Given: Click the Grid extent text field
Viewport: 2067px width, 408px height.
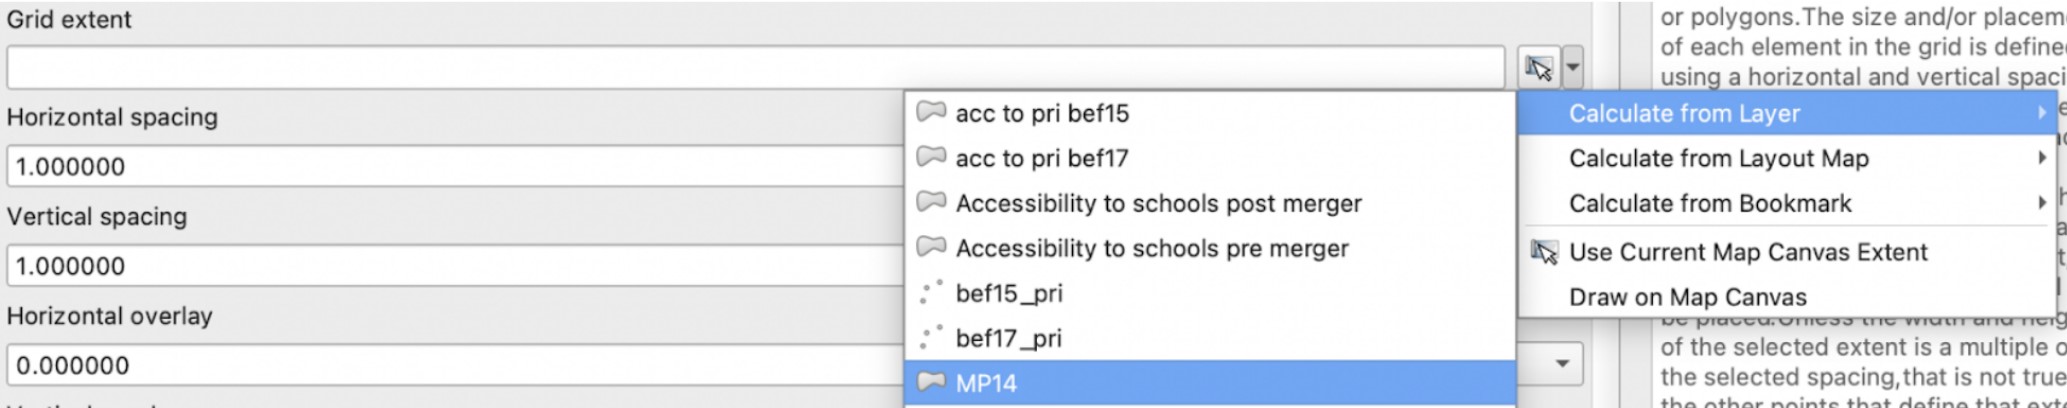Looking at the screenshot, I should point(755,68).
